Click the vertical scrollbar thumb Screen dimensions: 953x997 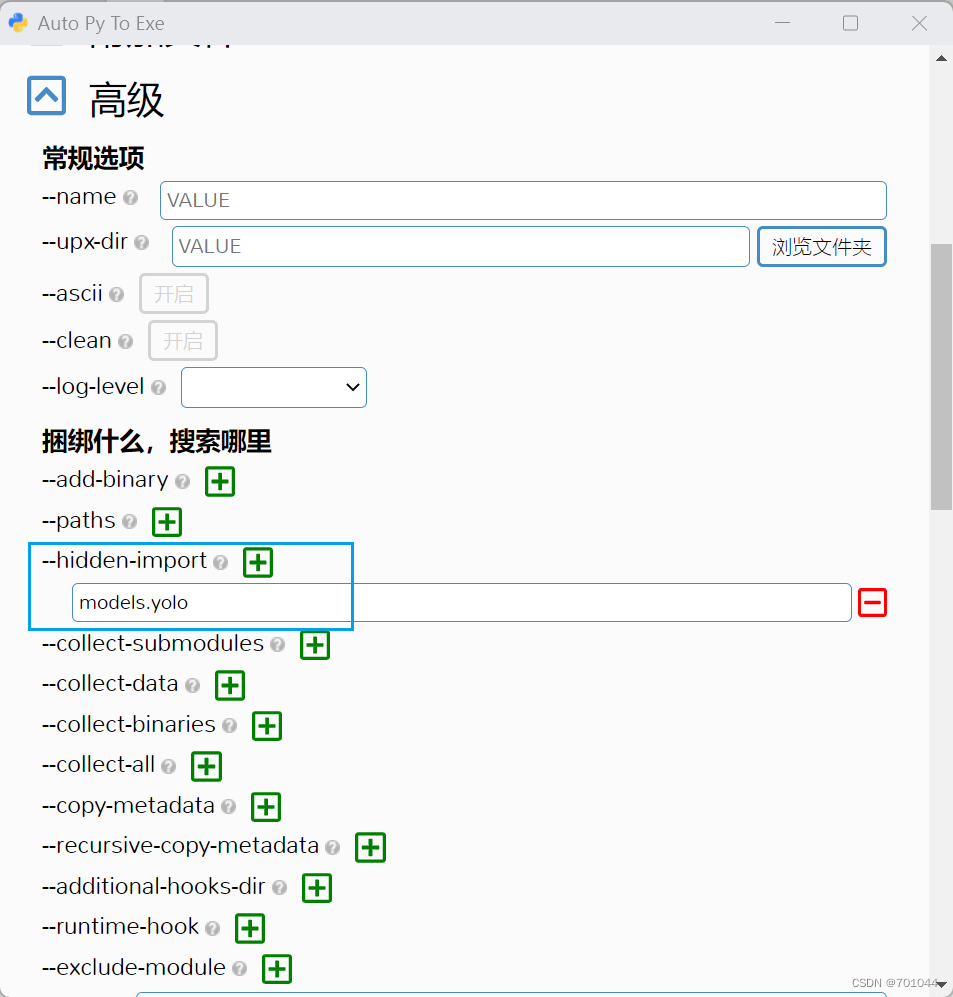tap(942, 377)
